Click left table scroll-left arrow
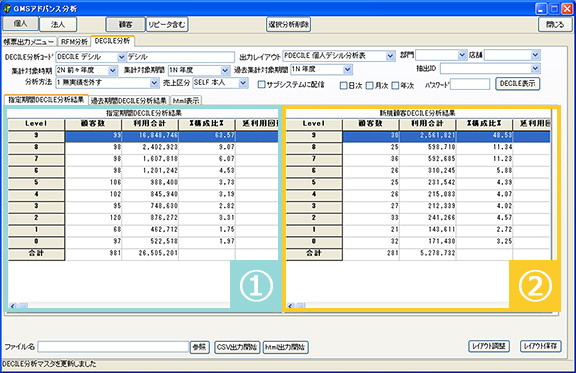Viewport: 576px width, 373px height. coord(13,306)
